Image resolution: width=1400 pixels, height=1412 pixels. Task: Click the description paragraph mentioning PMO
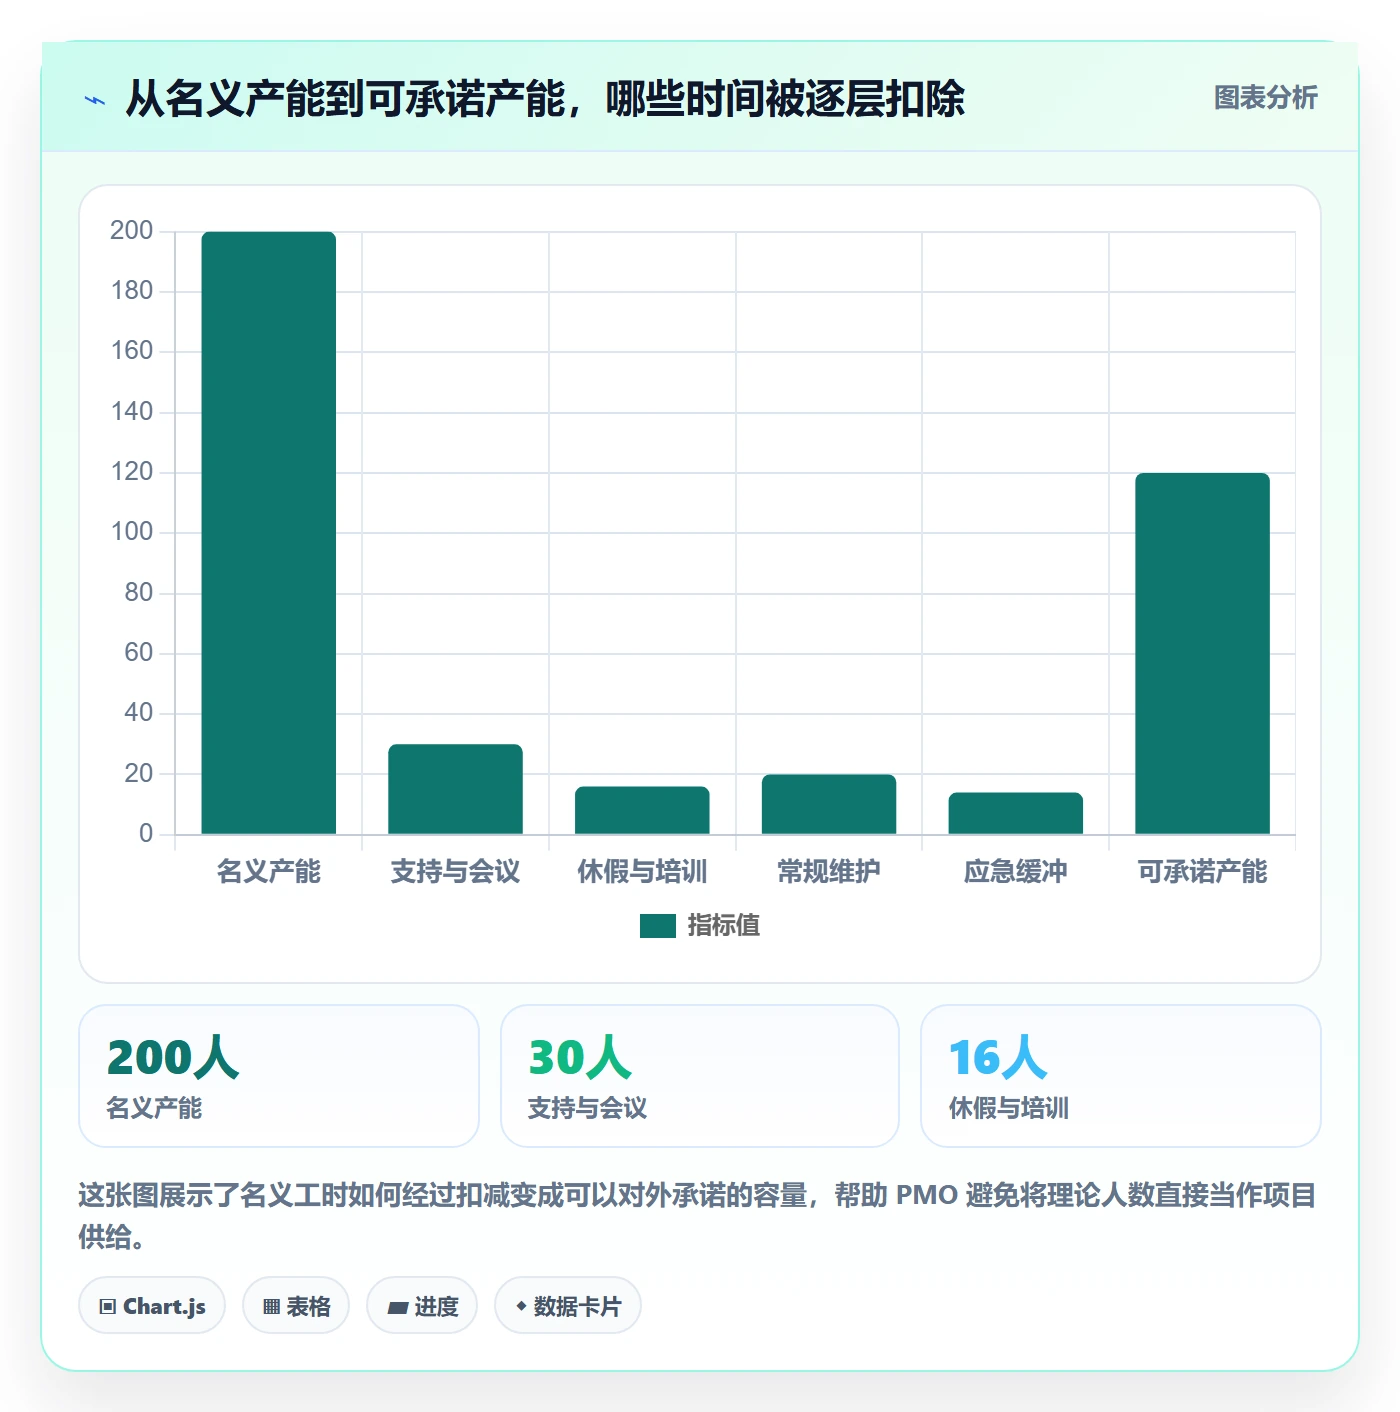(x=697, y=1216)
